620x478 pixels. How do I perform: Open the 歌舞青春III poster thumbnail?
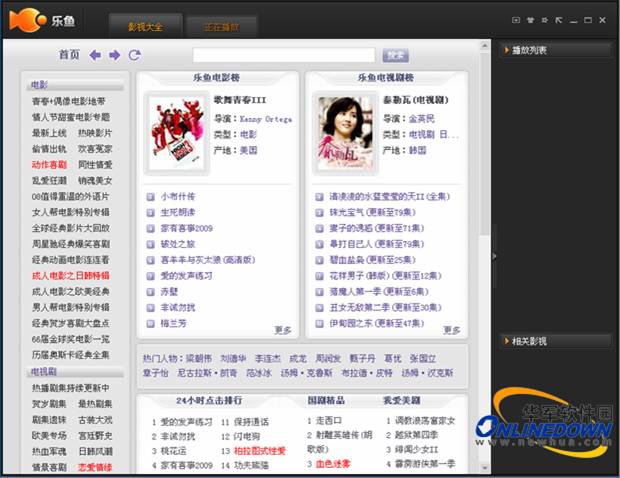[176, 133]
